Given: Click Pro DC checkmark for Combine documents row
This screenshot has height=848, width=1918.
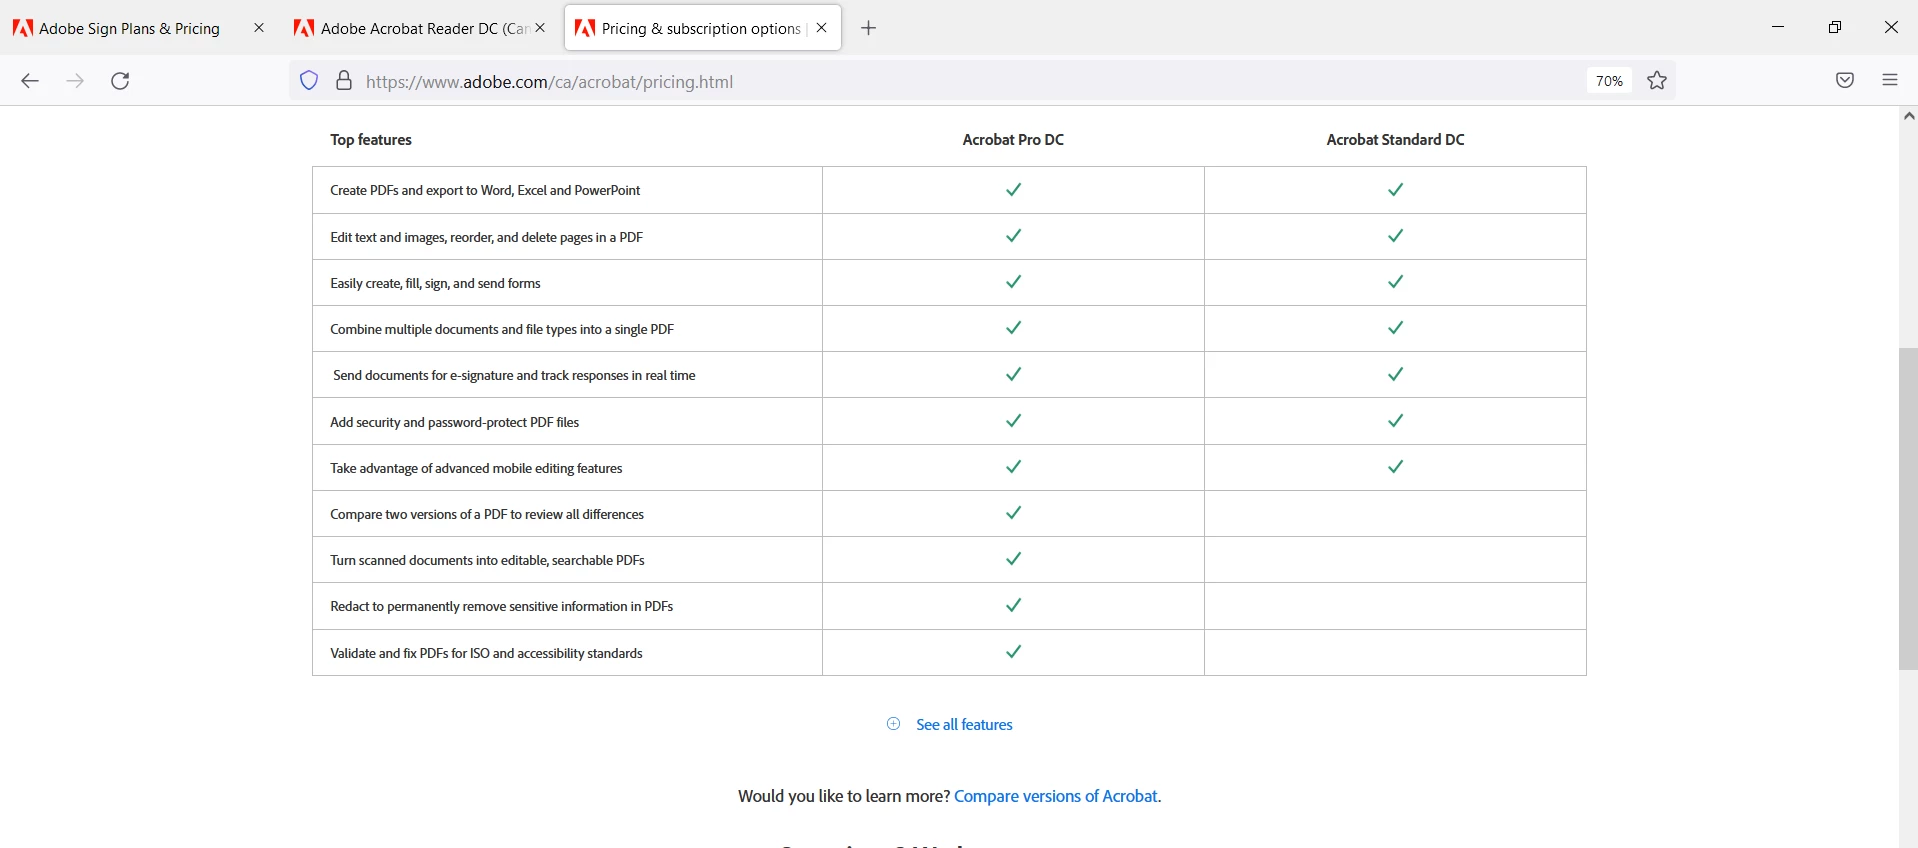Looking at the screenshot, I should click(1013, 328).
